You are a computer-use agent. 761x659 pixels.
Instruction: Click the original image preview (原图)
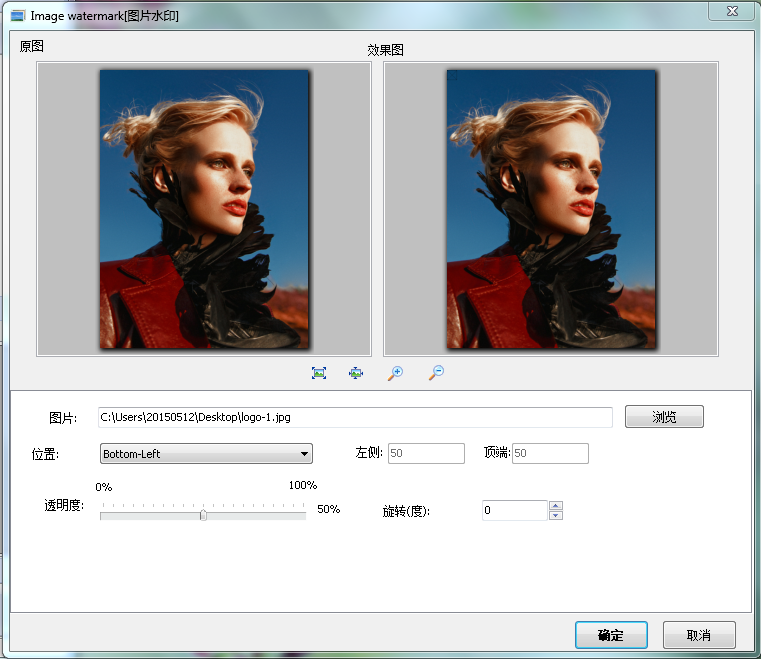204,209
